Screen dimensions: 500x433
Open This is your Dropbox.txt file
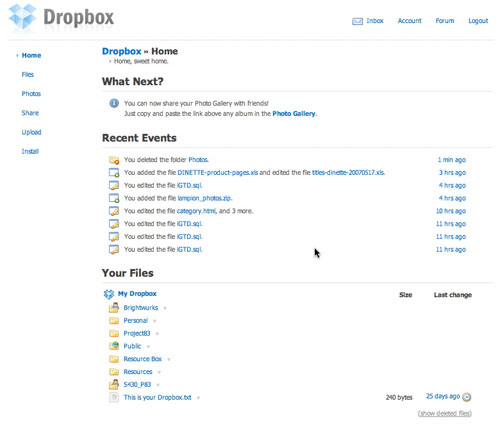(158, 397)
